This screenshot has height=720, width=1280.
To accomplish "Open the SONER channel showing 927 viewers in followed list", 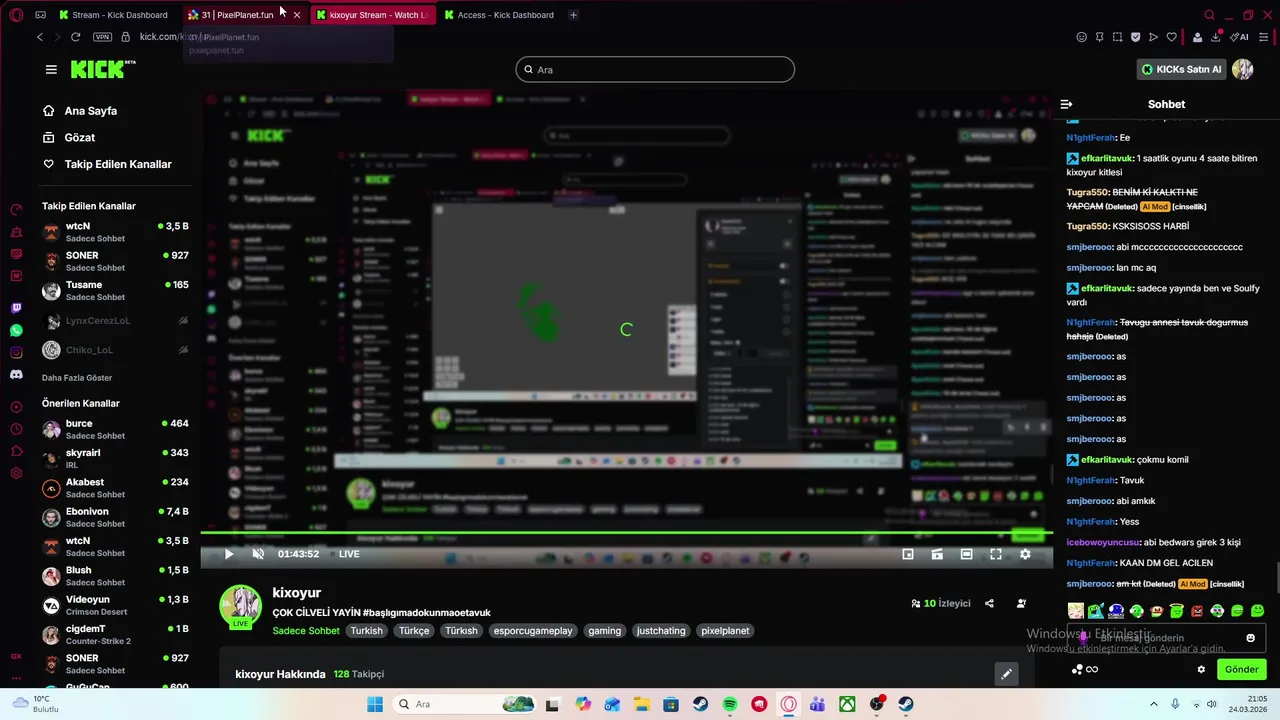I will [x=115, y=261].
